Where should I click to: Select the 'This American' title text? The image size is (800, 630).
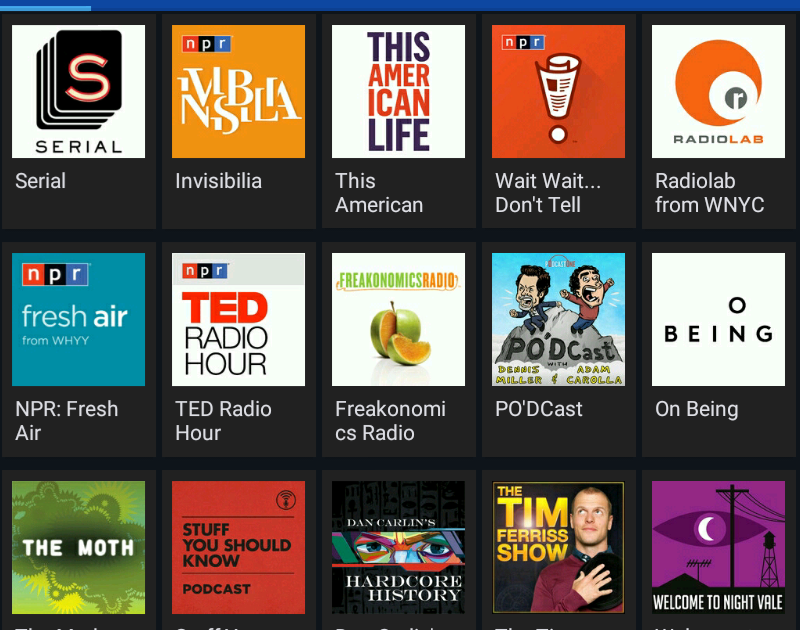(x=379, y=193)
